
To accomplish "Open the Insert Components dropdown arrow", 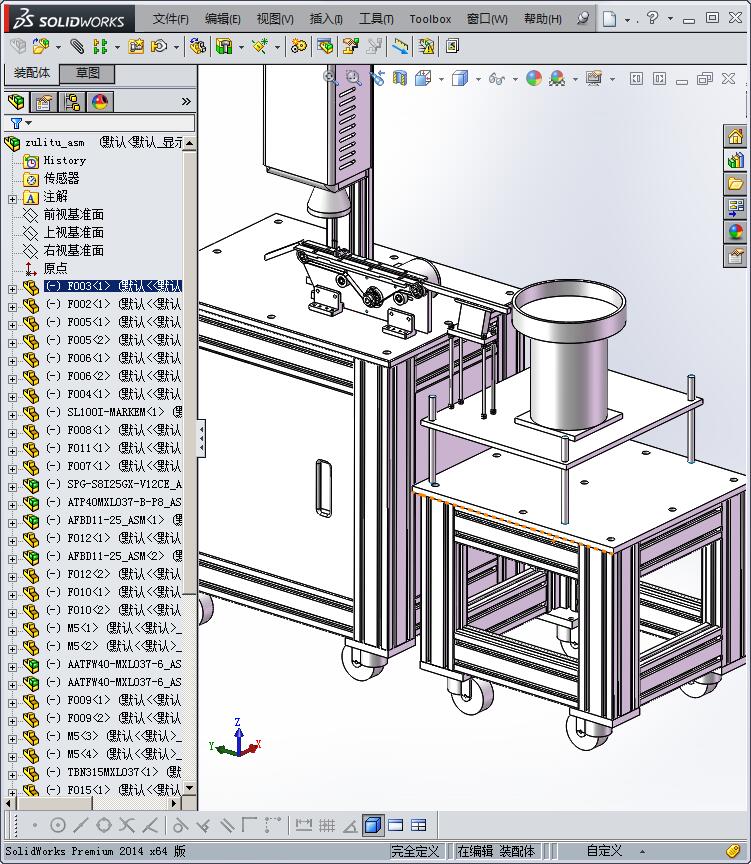I will pyautogui.click(x=58, y=47).
